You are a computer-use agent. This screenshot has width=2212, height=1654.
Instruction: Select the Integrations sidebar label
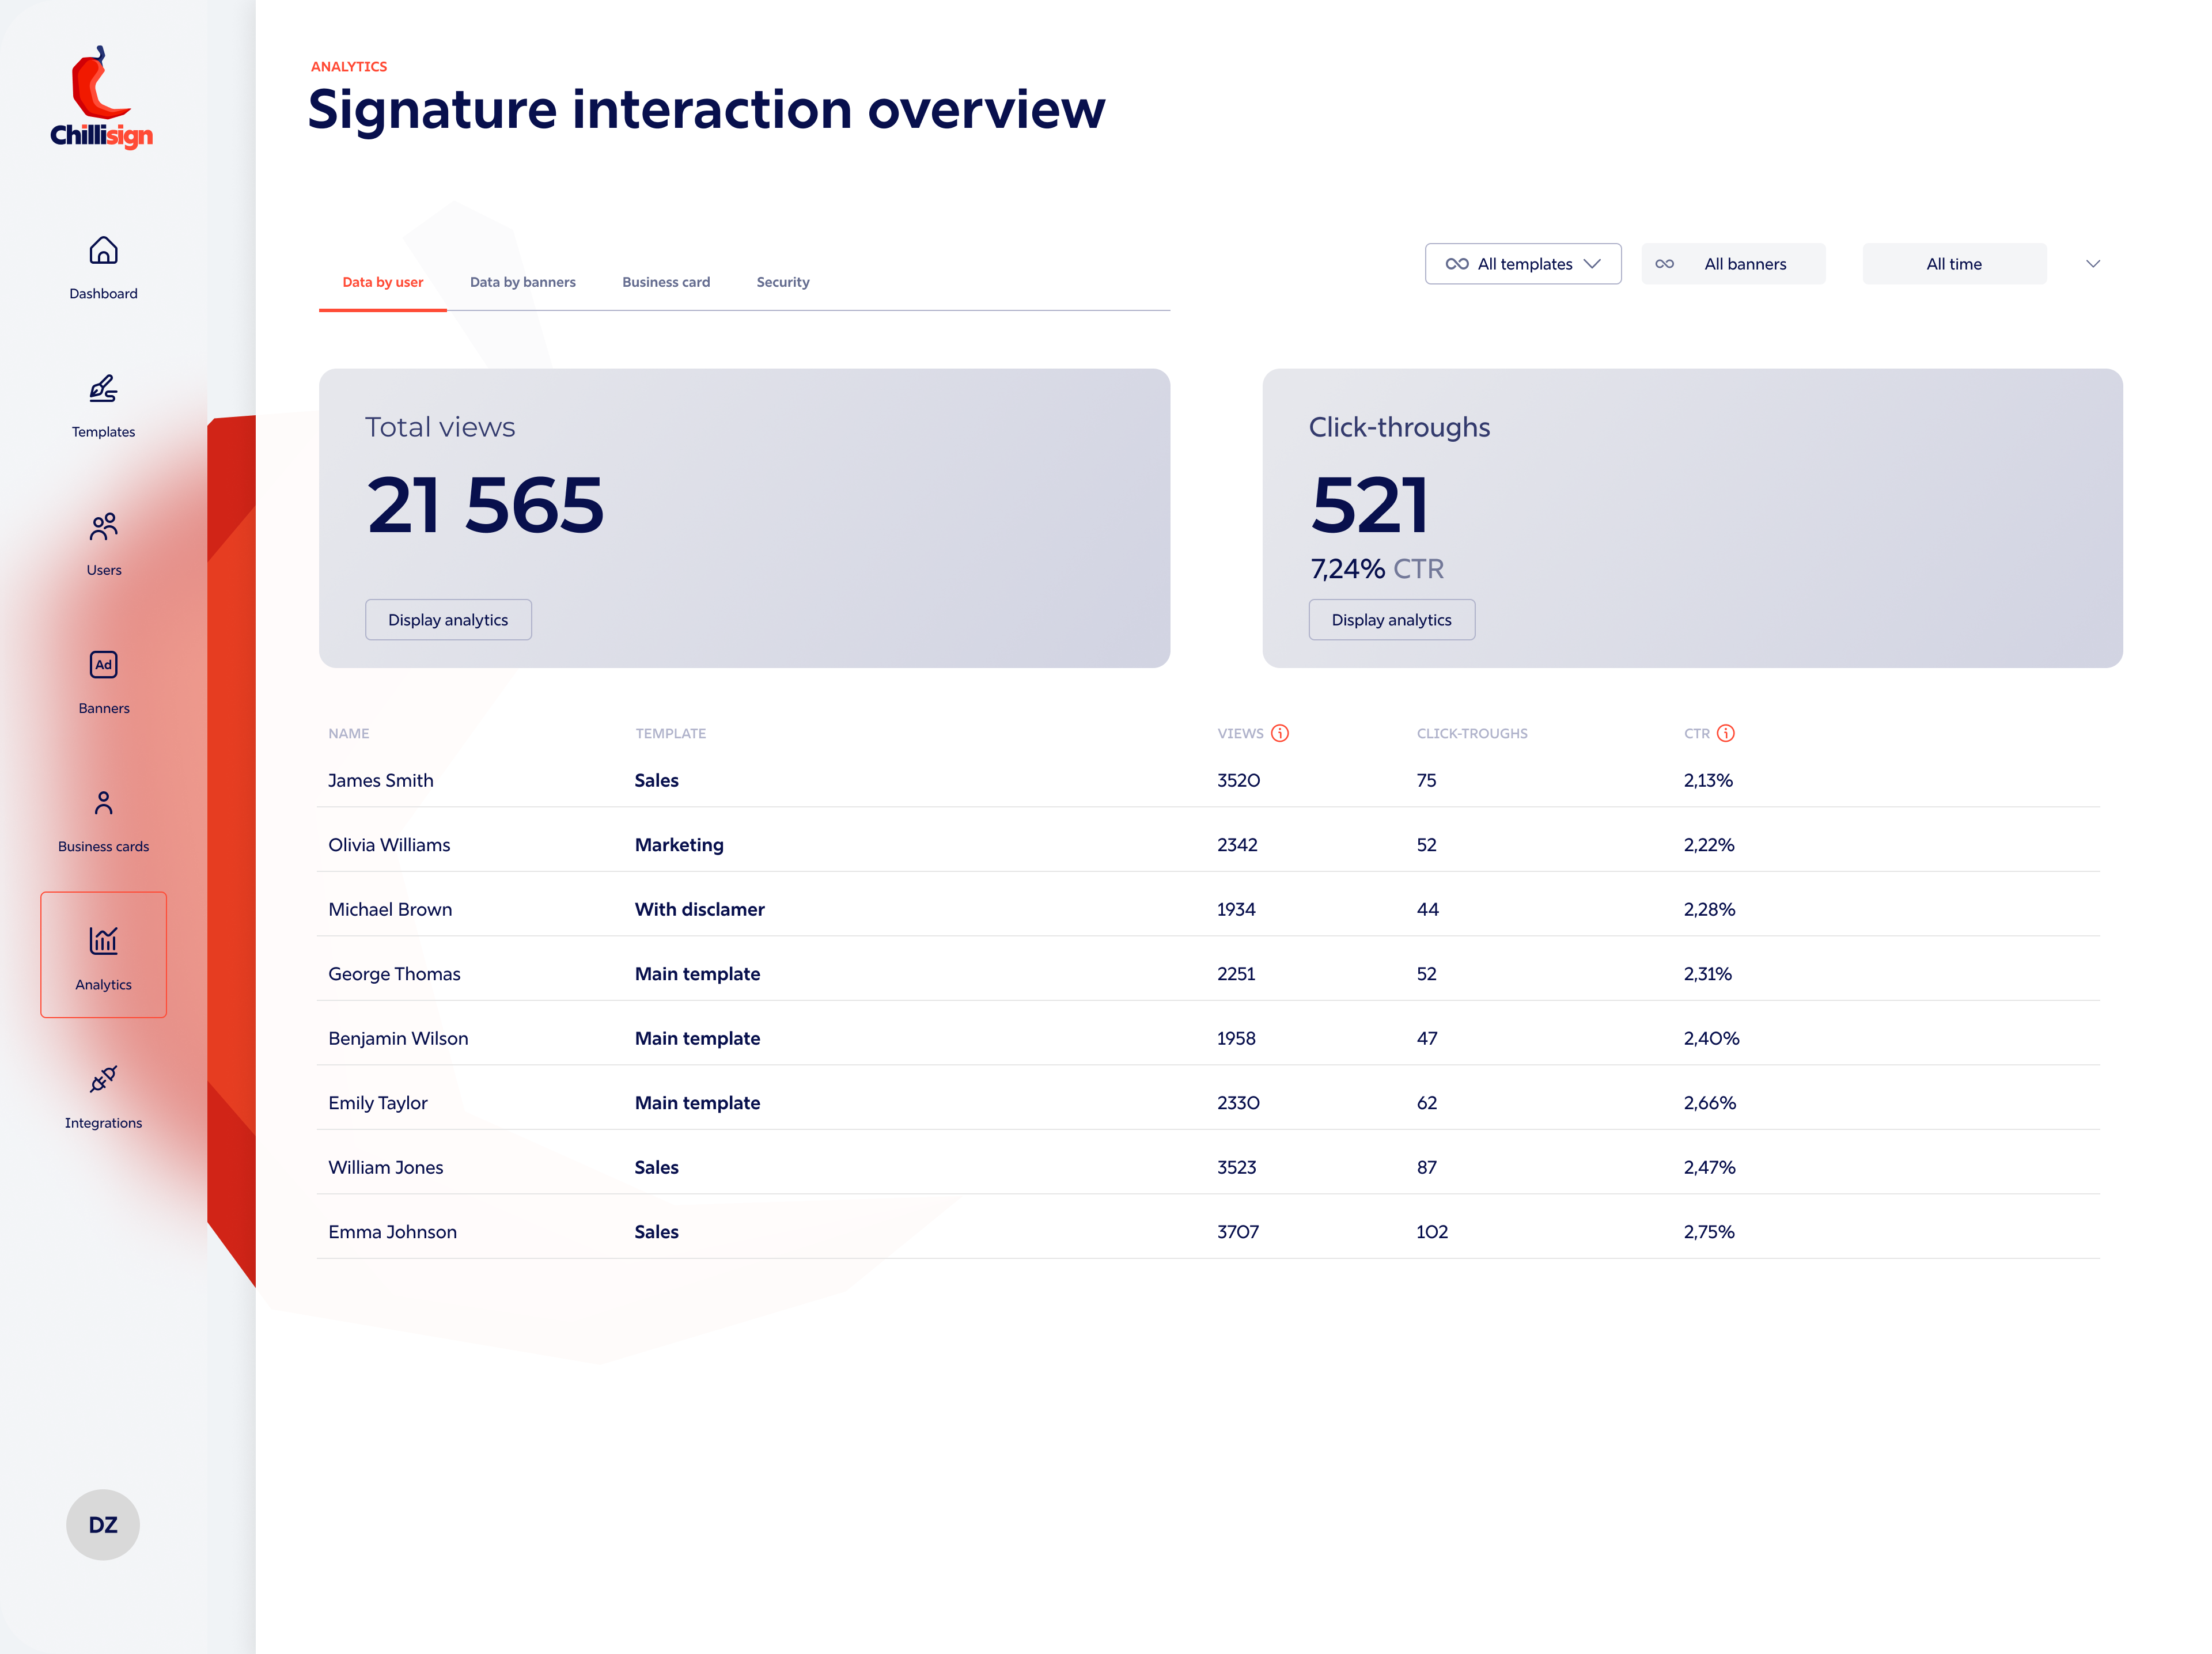pos(103,1123)
